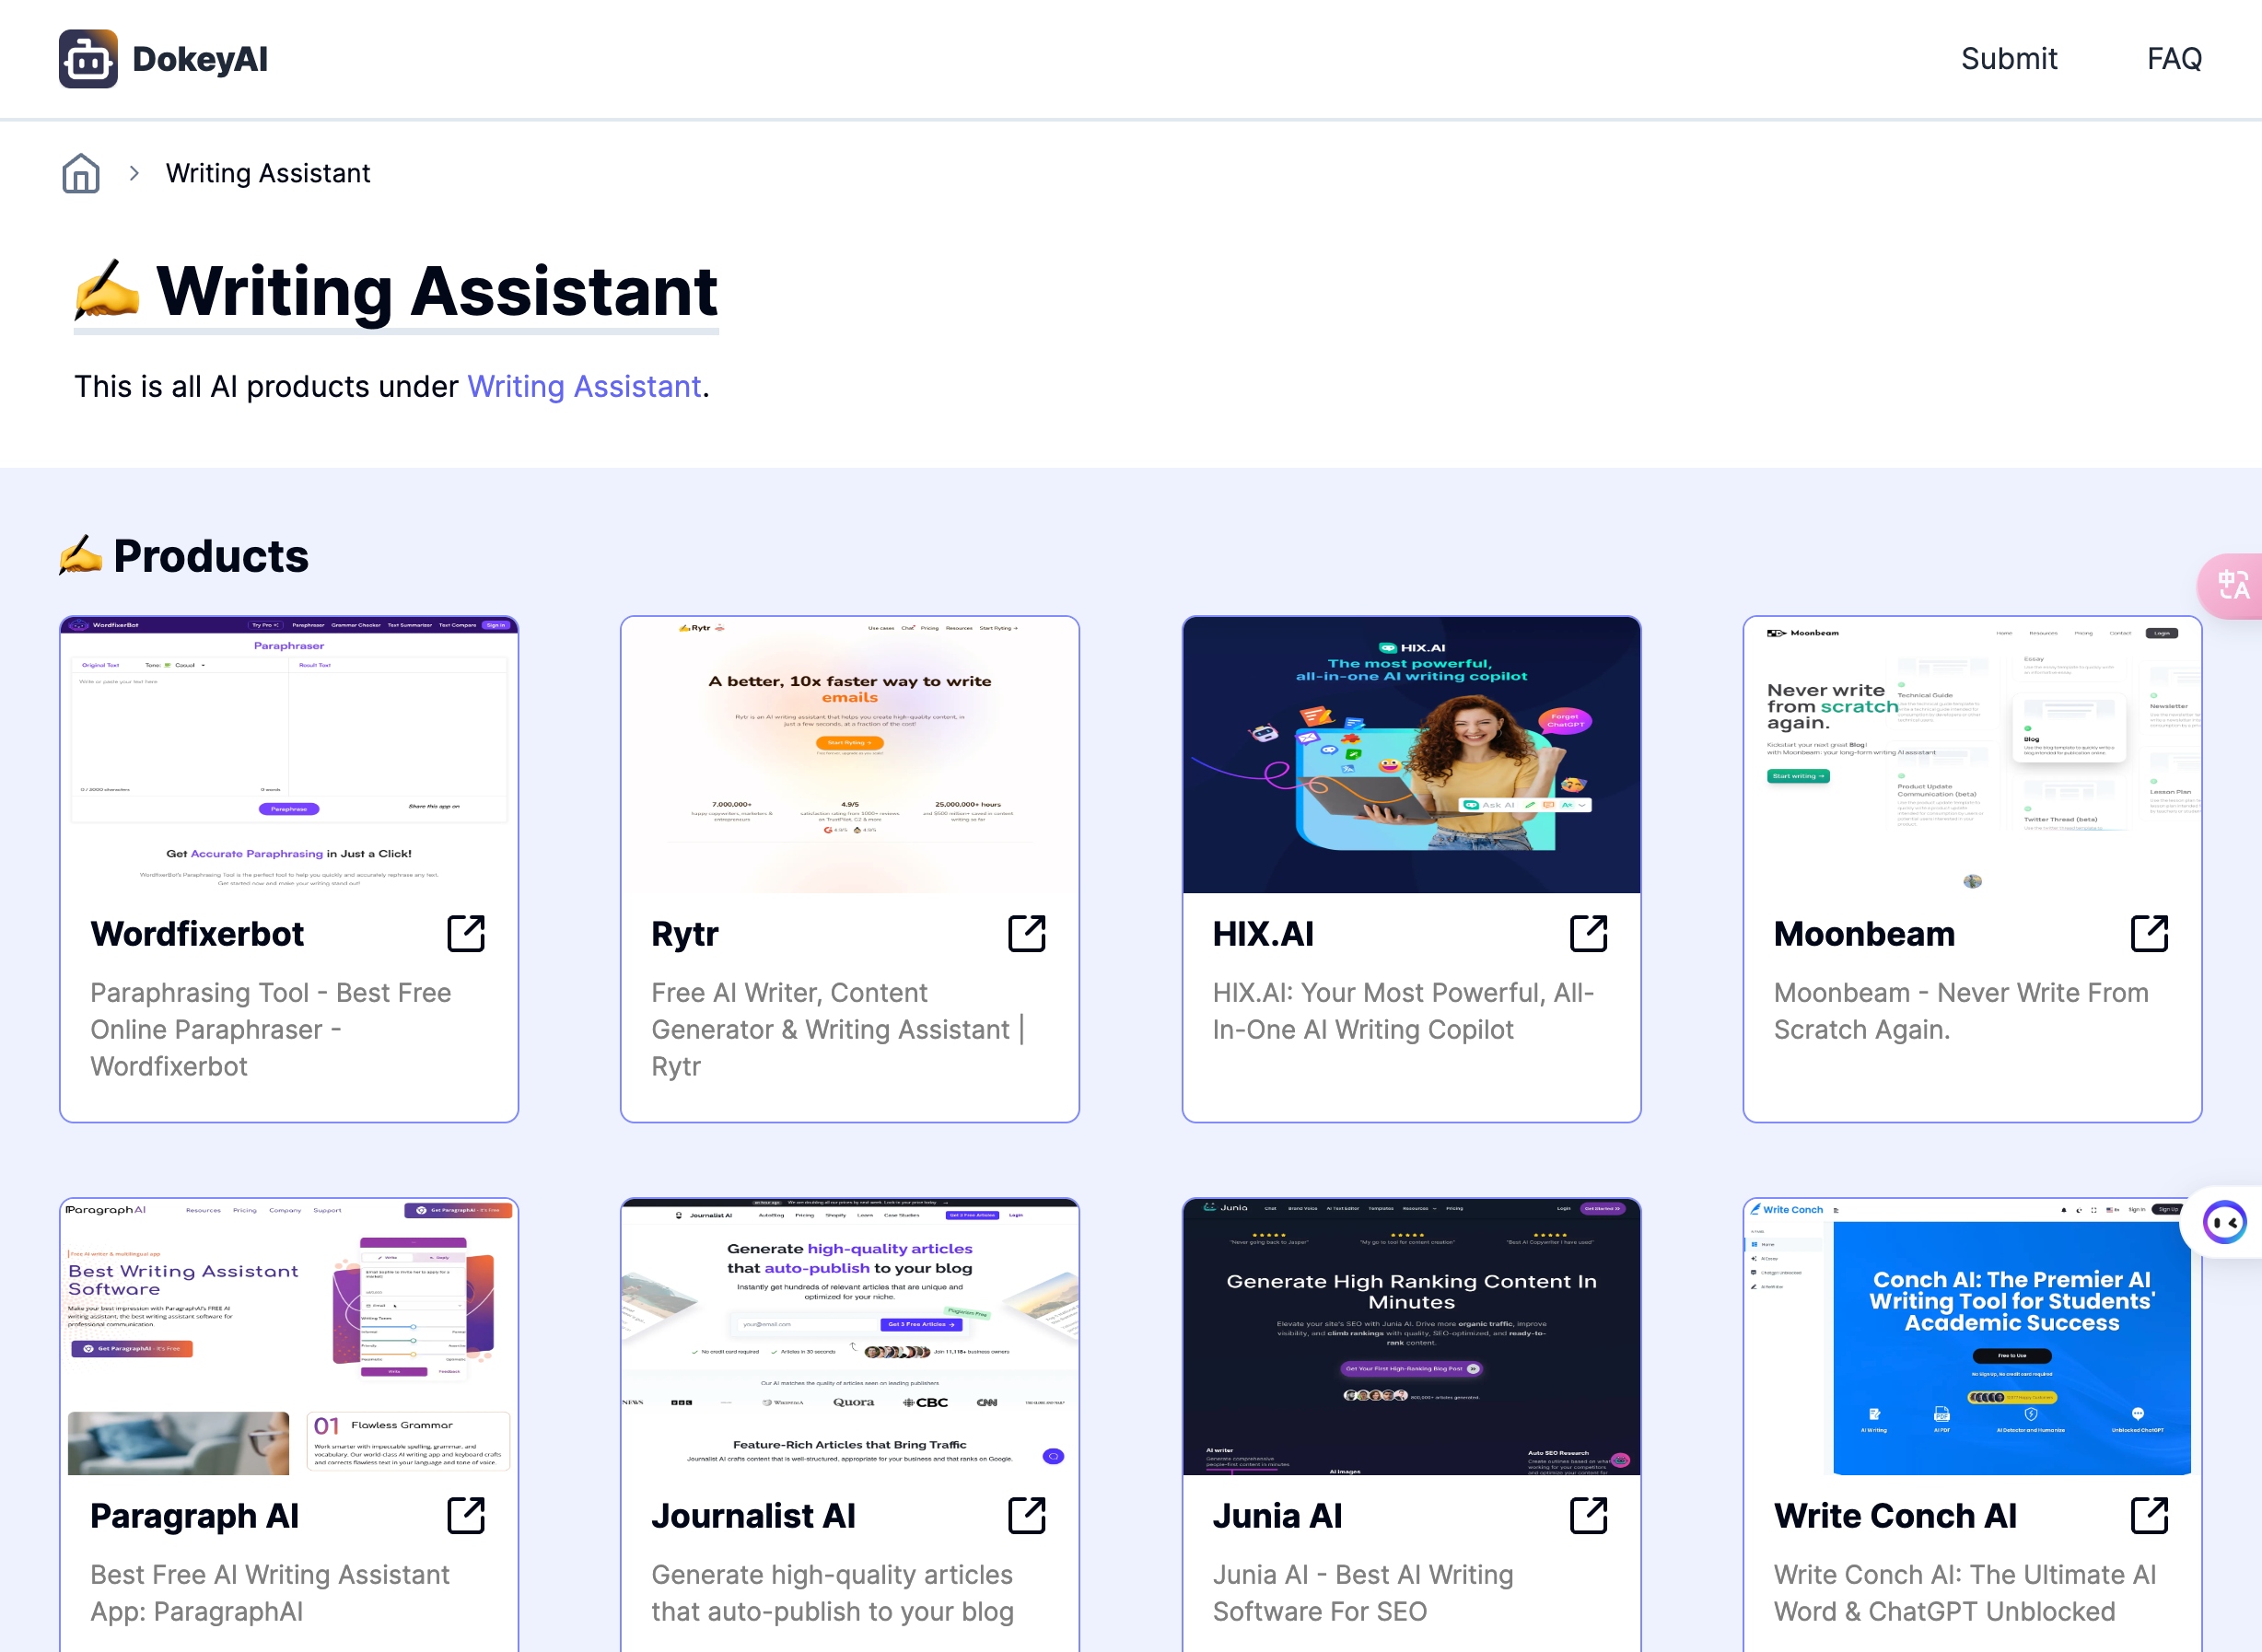Click the Writing Assistant breadcrumb text

point(268,173)
